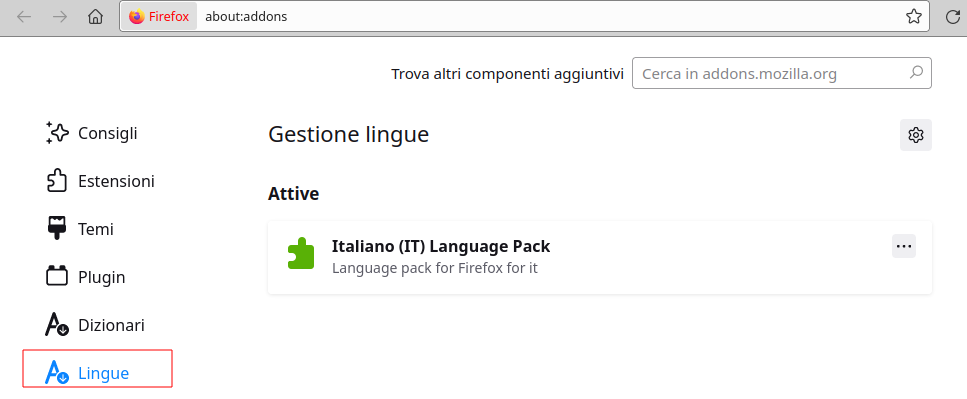967x399 pixels.
Task: Bookmark this page with the star icon
Action: click(x=913, y=17)
